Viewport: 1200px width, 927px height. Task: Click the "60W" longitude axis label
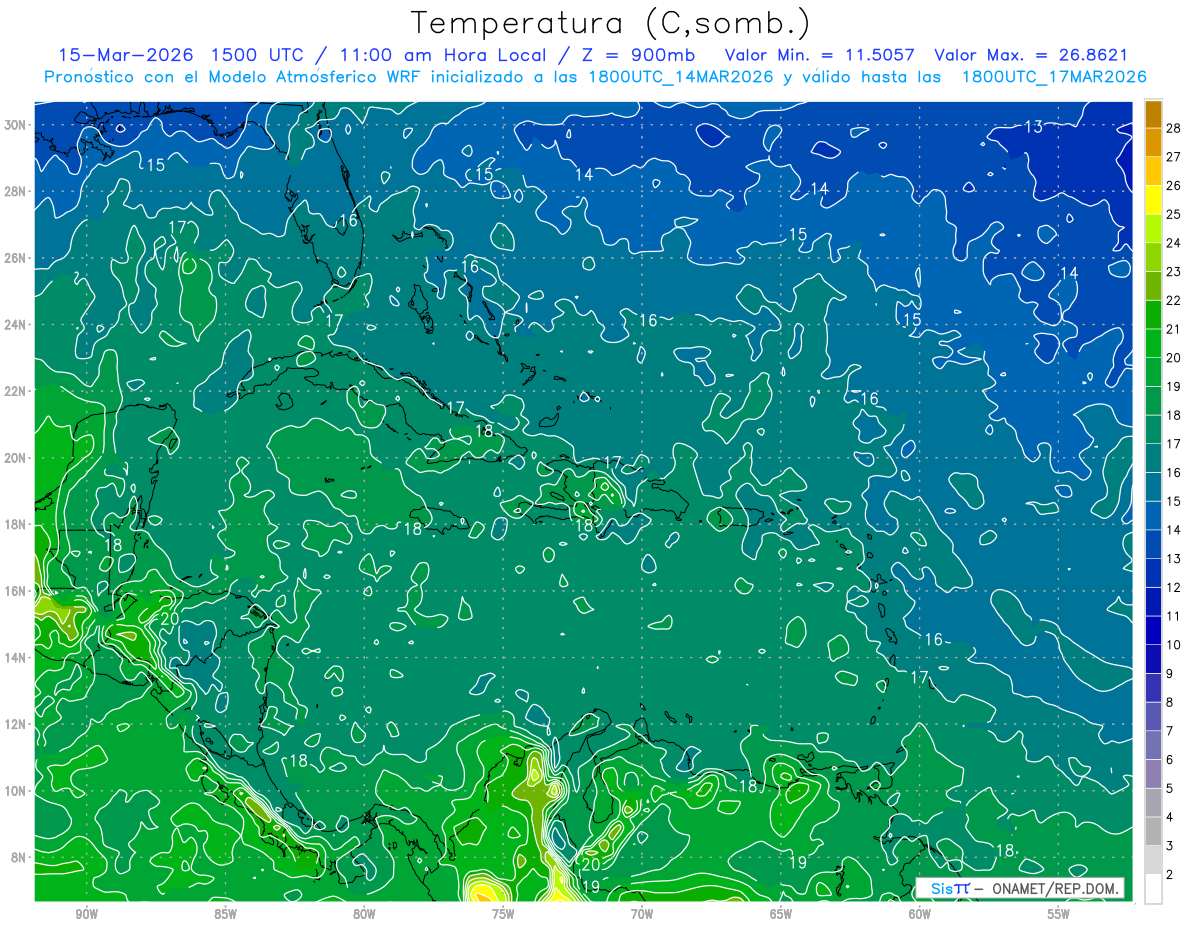(x=920, y=914)
